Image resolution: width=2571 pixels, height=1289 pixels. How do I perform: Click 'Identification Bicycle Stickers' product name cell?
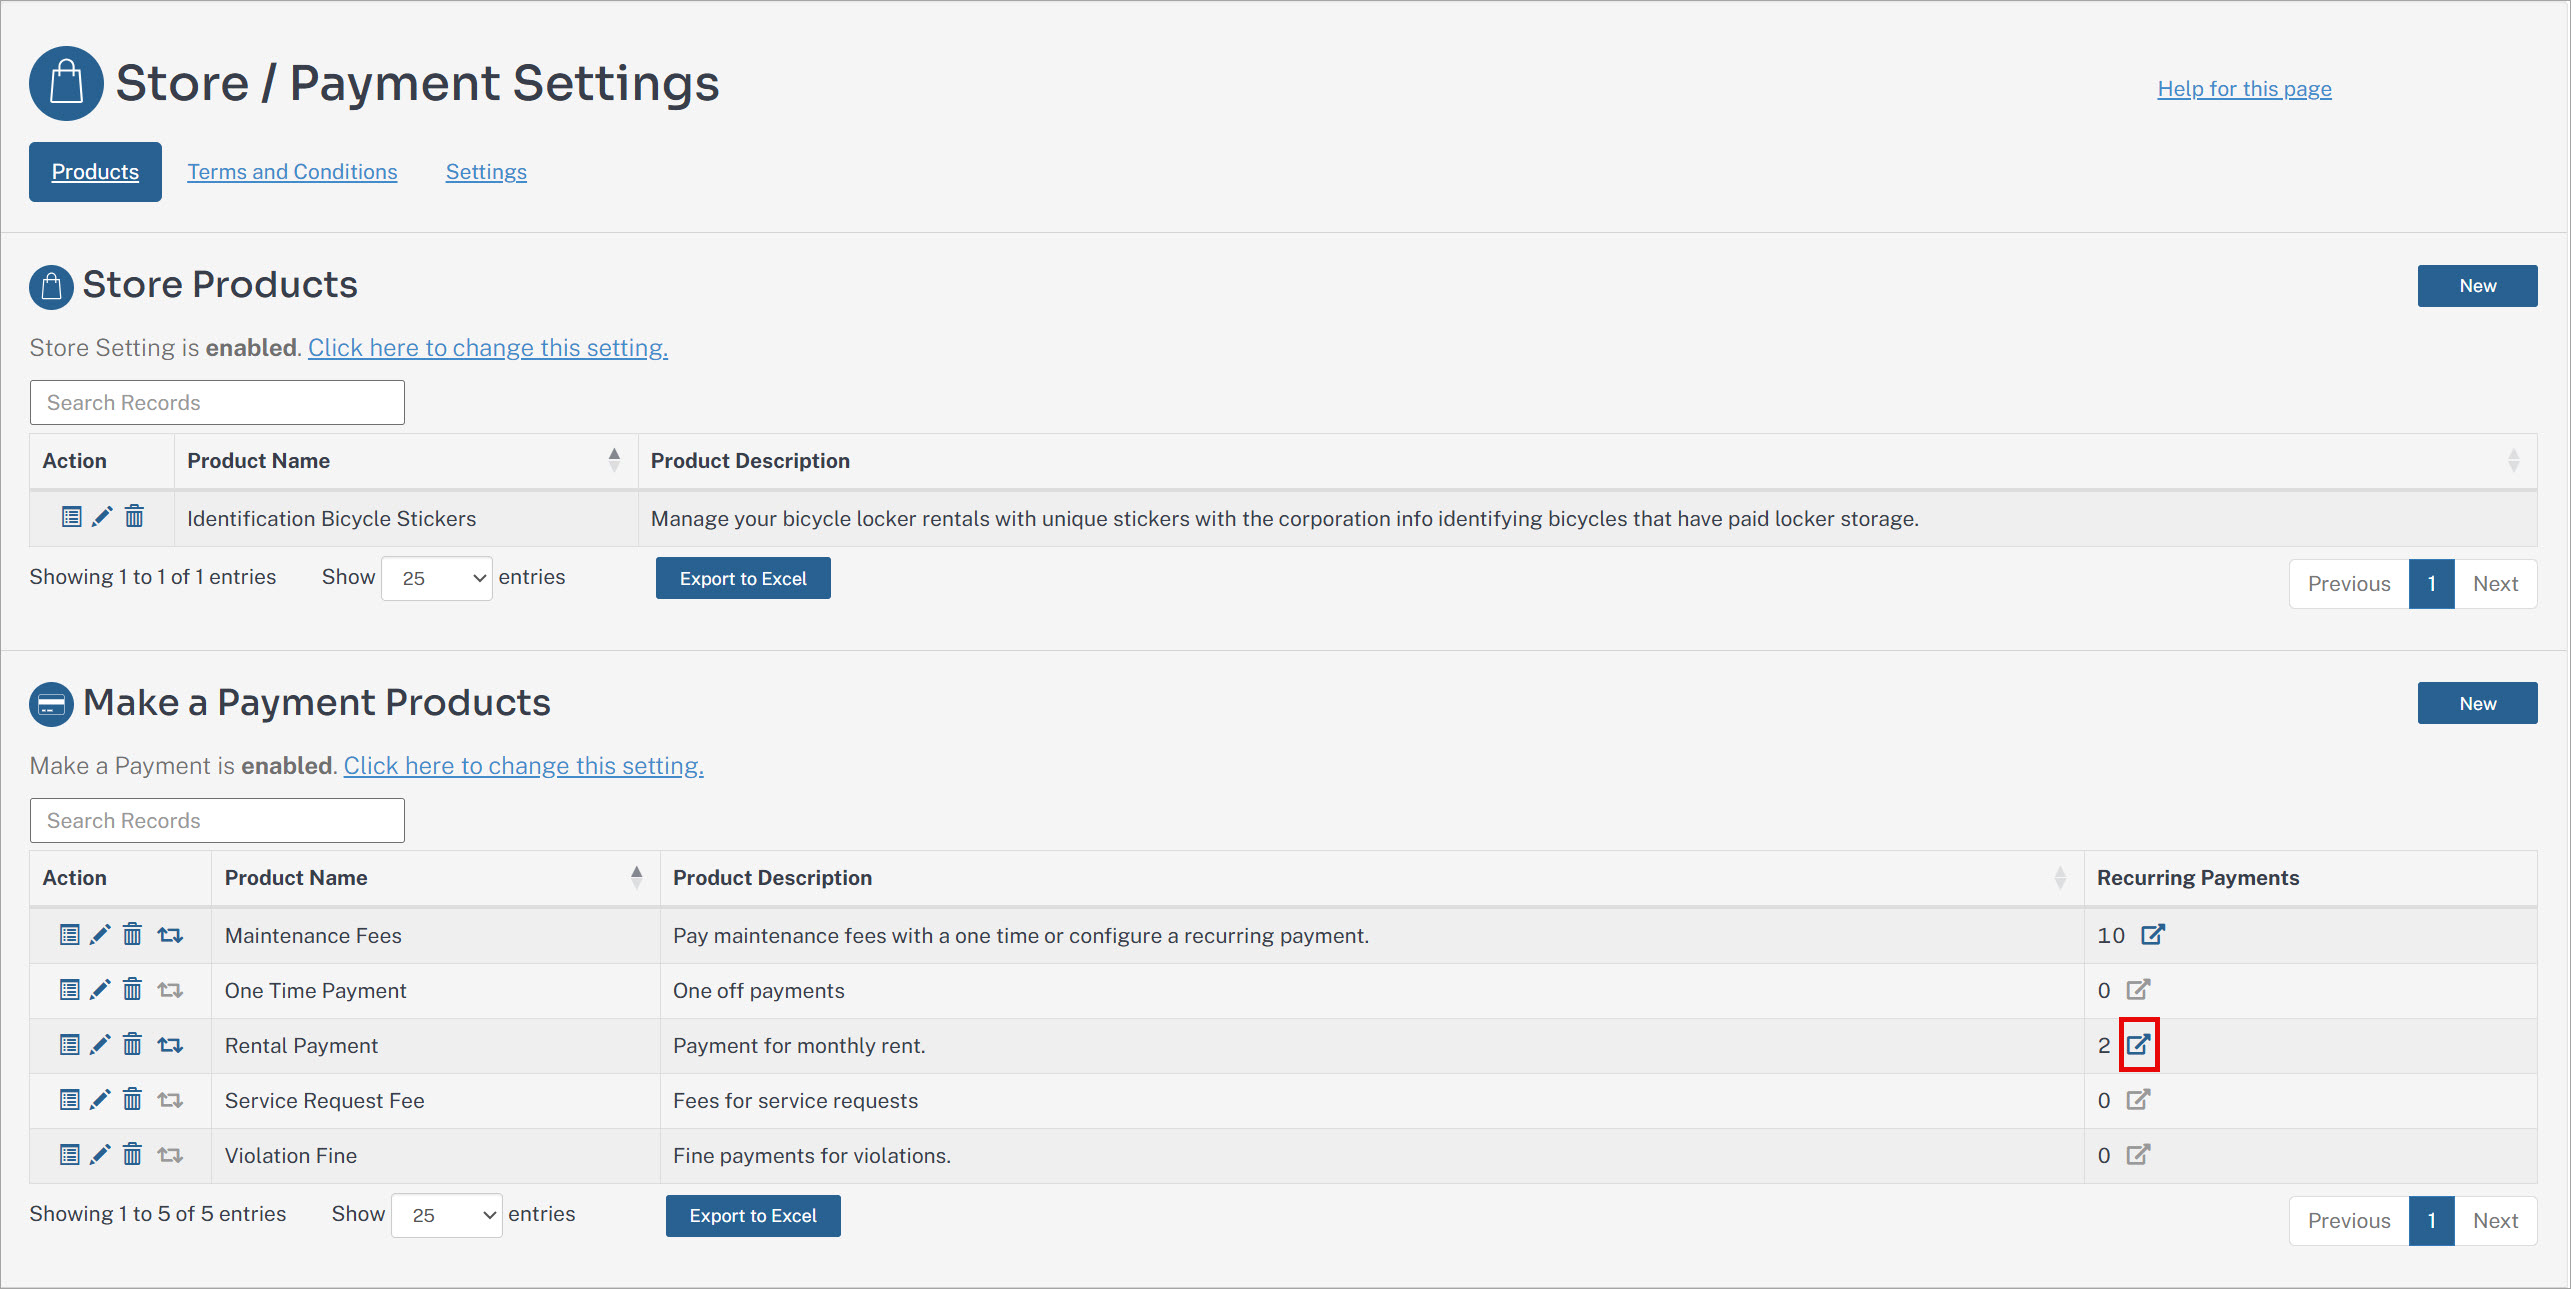click(406, 518)
